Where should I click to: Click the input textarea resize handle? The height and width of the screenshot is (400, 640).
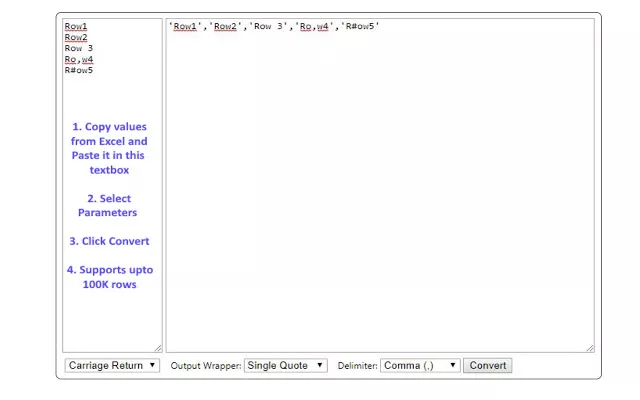click(158, 348)
